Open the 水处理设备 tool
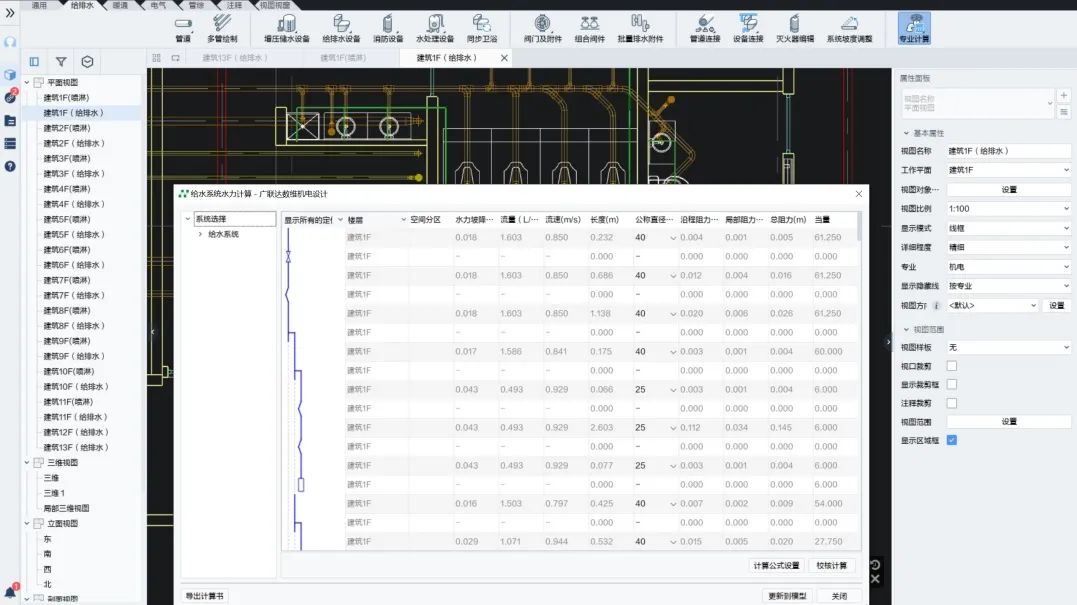Viewport: 1077px width, 605px height. point(435,30)
